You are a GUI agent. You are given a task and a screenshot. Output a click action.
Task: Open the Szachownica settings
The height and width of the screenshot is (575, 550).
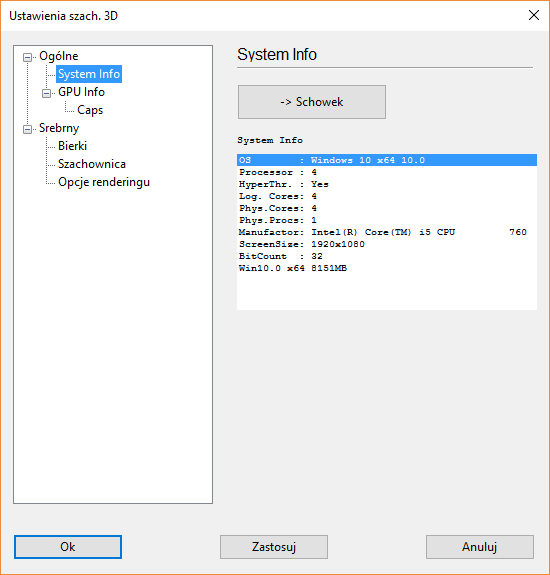[92, 164]
